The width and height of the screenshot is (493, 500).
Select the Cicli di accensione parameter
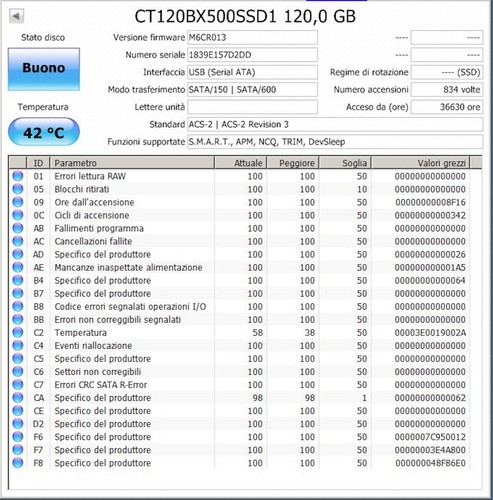[x=92, y=215]
